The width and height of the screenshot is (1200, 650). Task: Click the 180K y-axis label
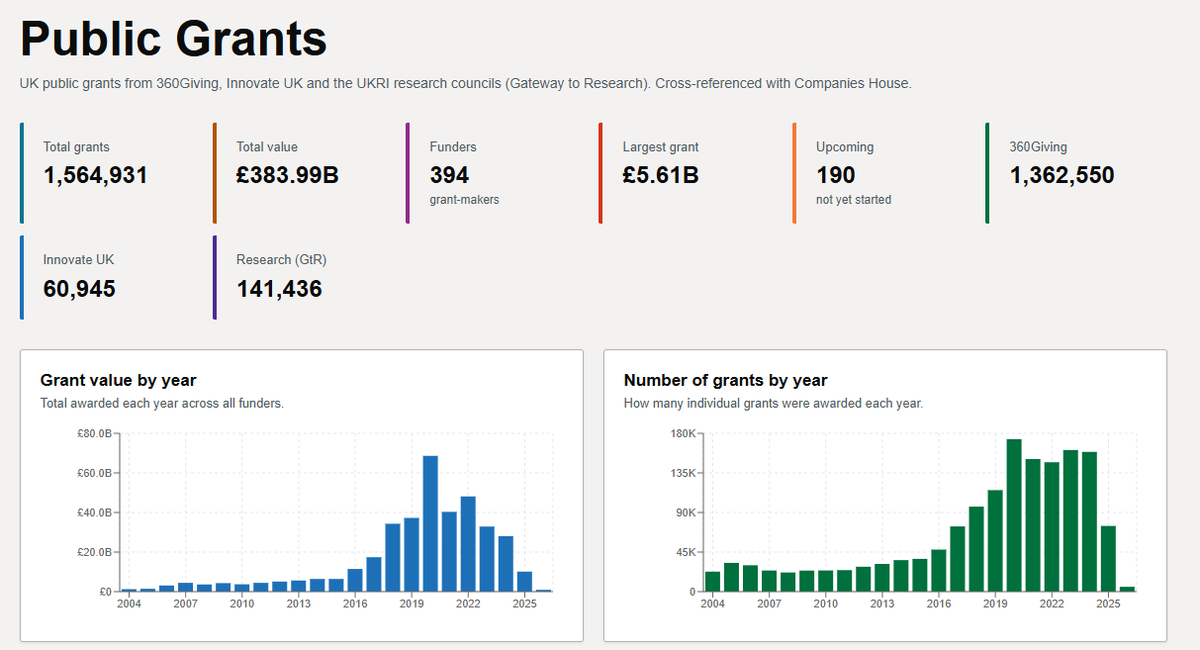(685, 433)
